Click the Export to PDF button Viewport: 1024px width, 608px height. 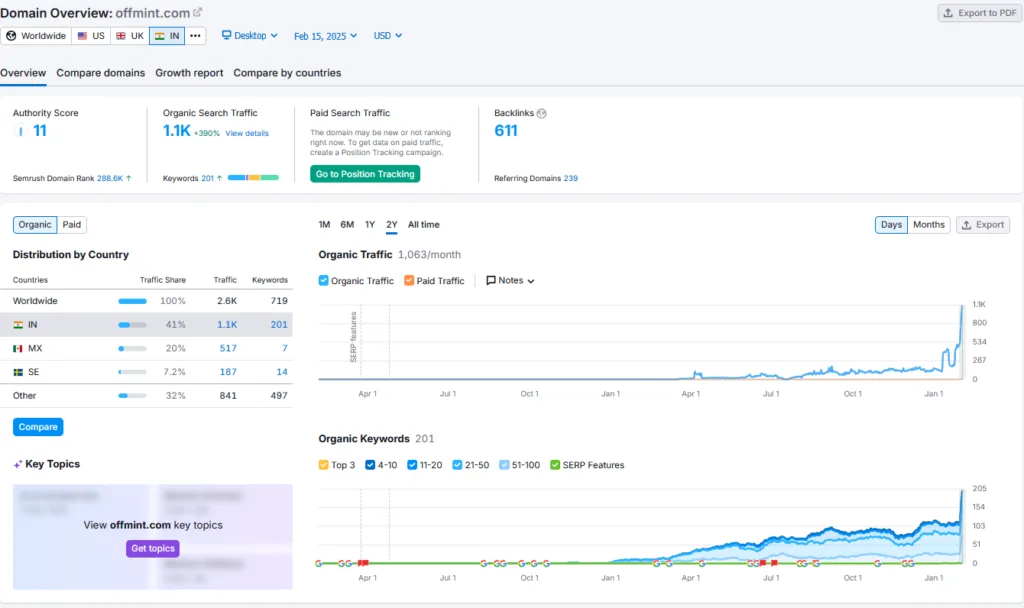coord(980,13)
